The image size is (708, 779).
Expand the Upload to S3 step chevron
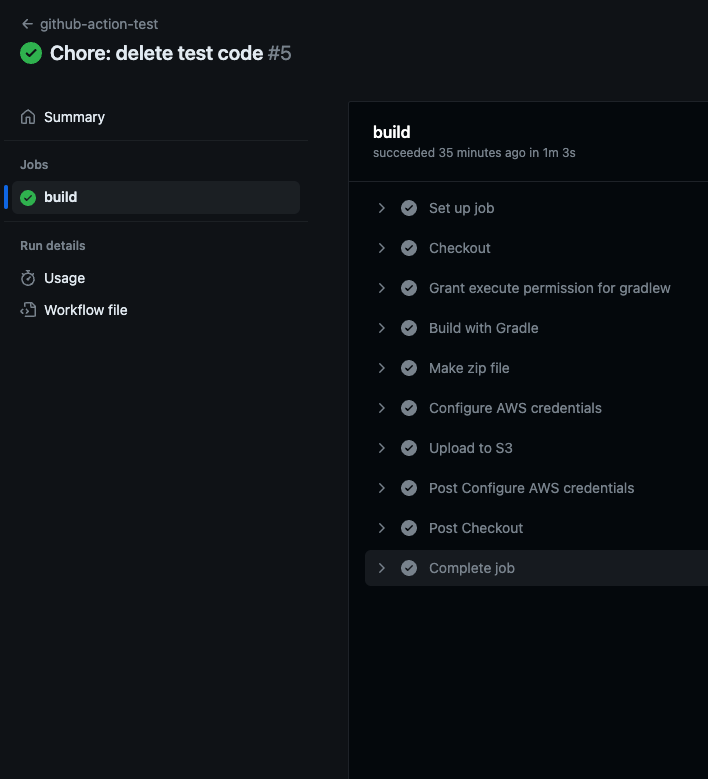pos(382,448)
